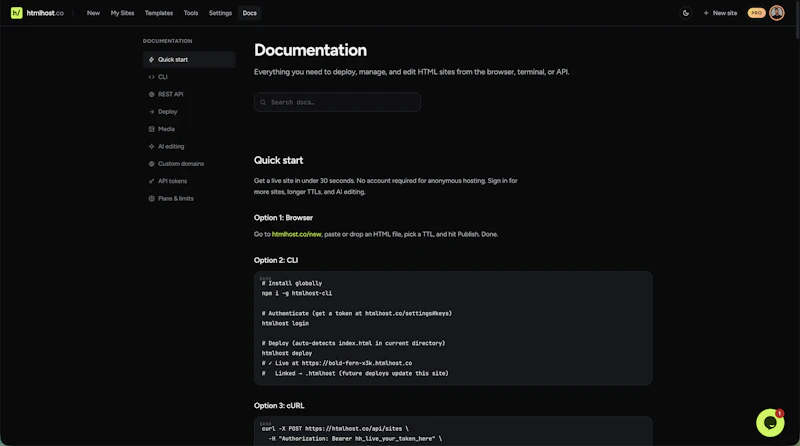Click the Custom domains globe icon
The width and height of the screenshot is (800, 446).
[152, 164]
